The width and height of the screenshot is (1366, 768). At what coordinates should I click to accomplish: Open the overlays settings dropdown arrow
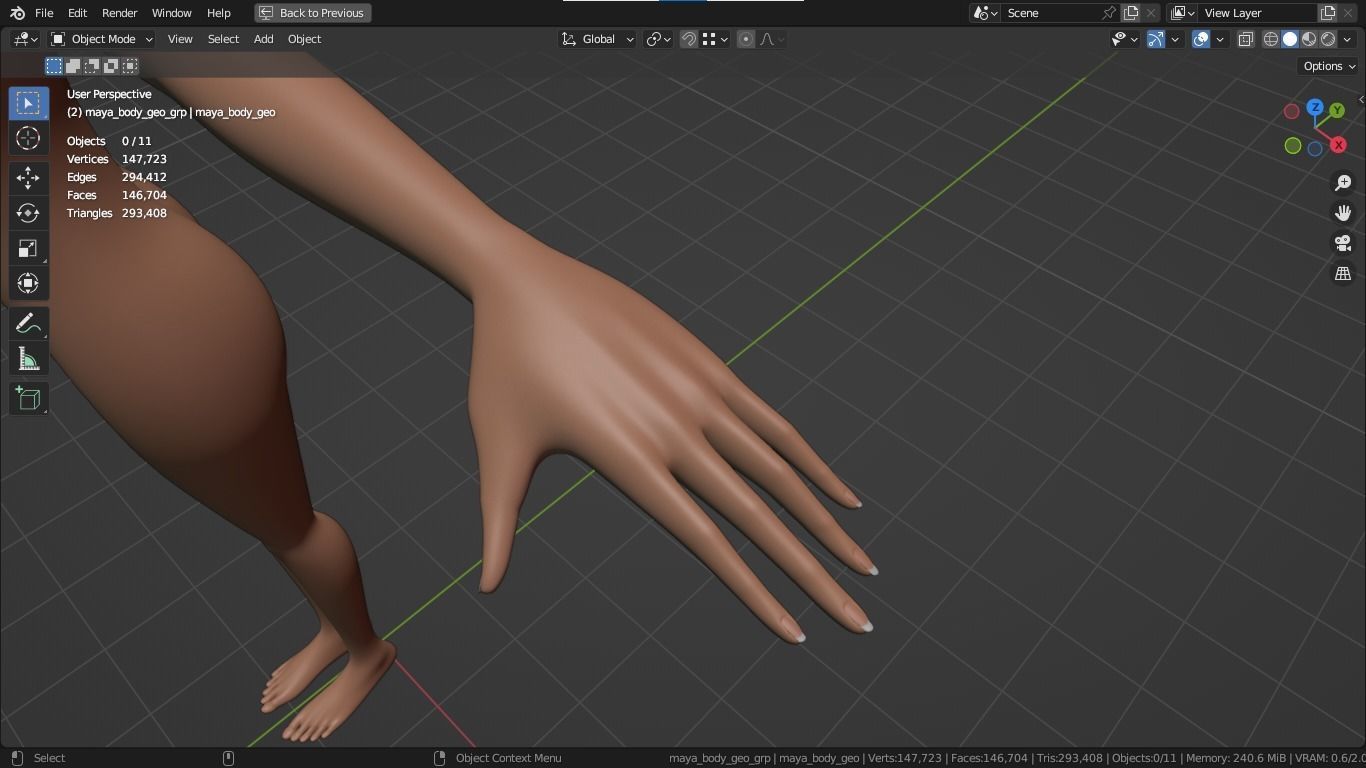[x=1220, y=39]
